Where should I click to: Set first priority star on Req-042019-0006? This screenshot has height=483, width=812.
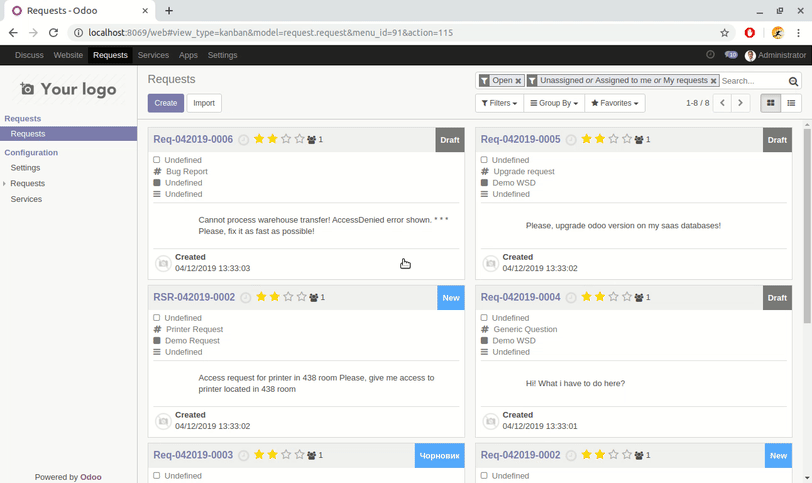click(x=259, y=139)
